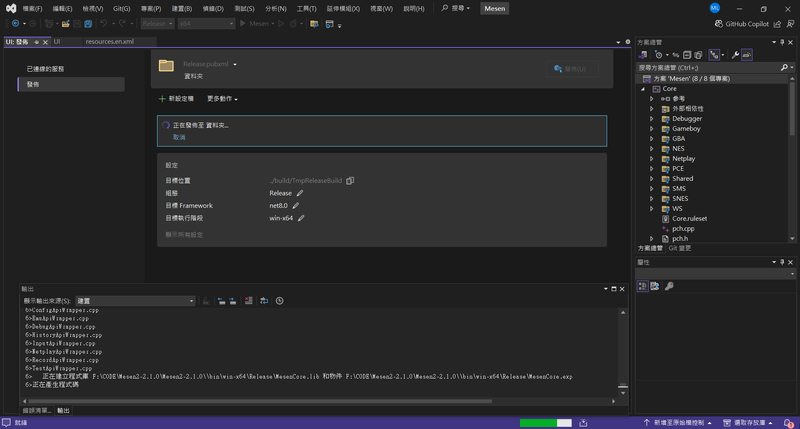The image size is (800, 429).
Task: Toggle preview selected items in Solution Explorer
Action: (747, 55)
